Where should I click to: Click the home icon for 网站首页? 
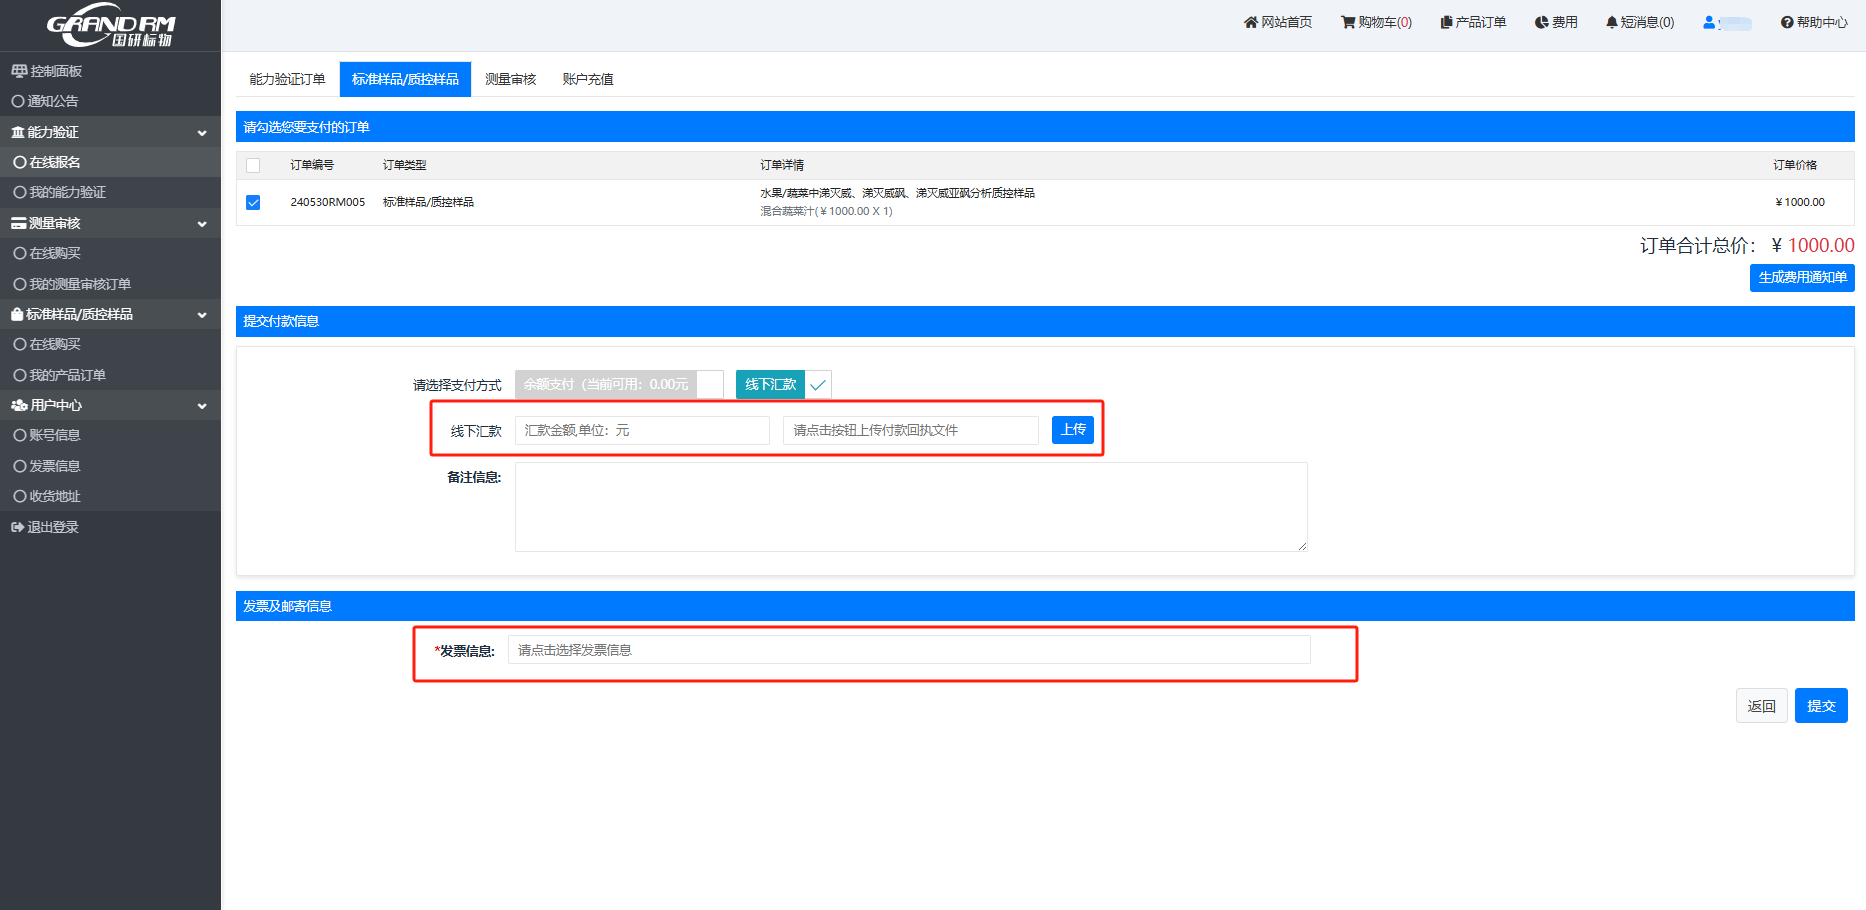tap(1250, 22)
